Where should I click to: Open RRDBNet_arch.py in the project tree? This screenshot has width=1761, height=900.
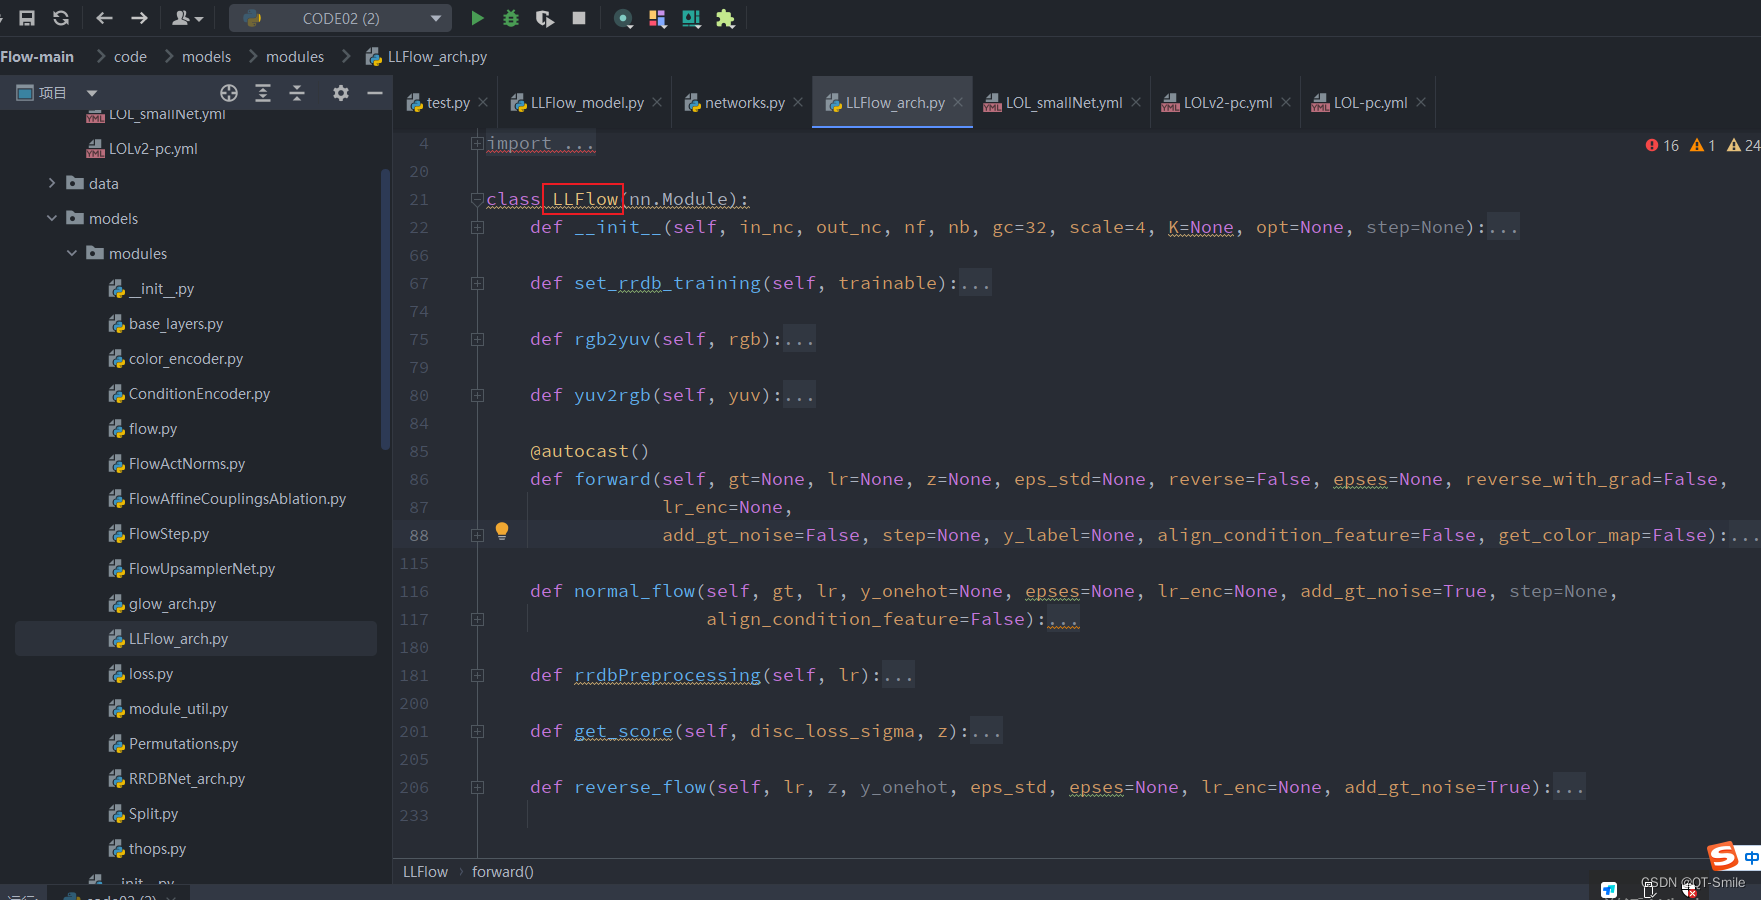[187, 779]
